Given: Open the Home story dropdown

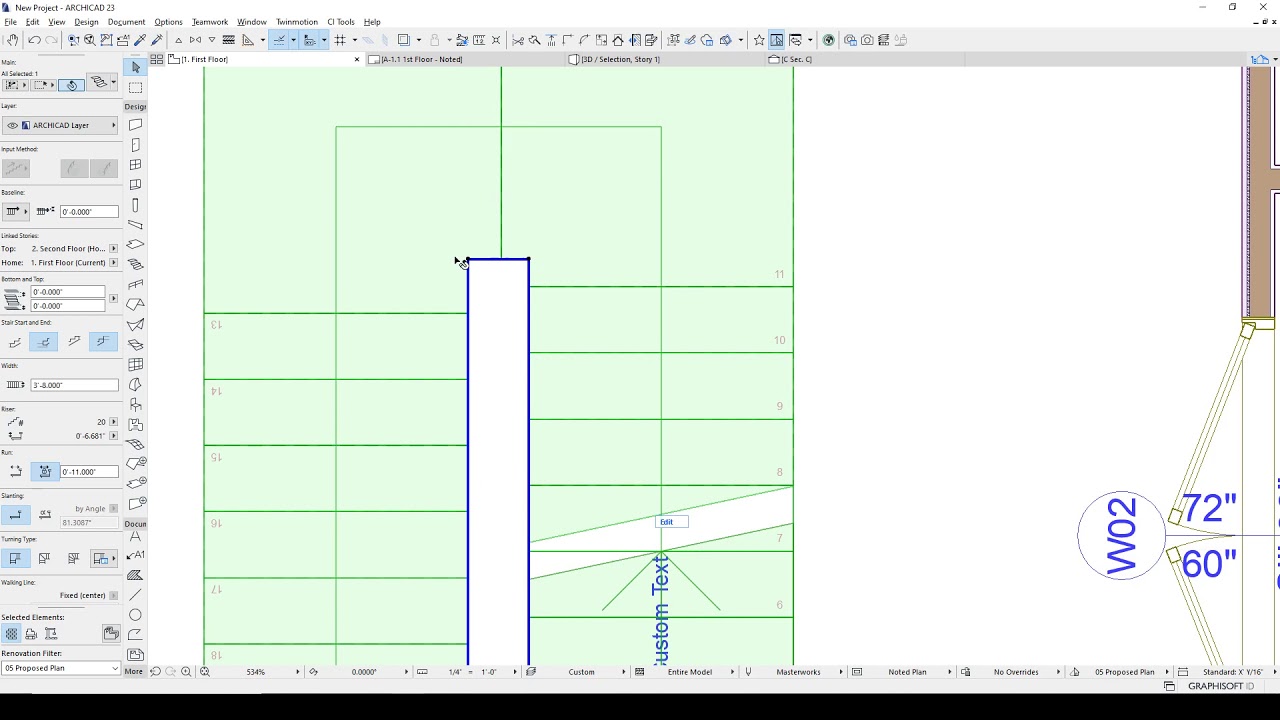Looking at the screenshot, I should pos(113,263).
